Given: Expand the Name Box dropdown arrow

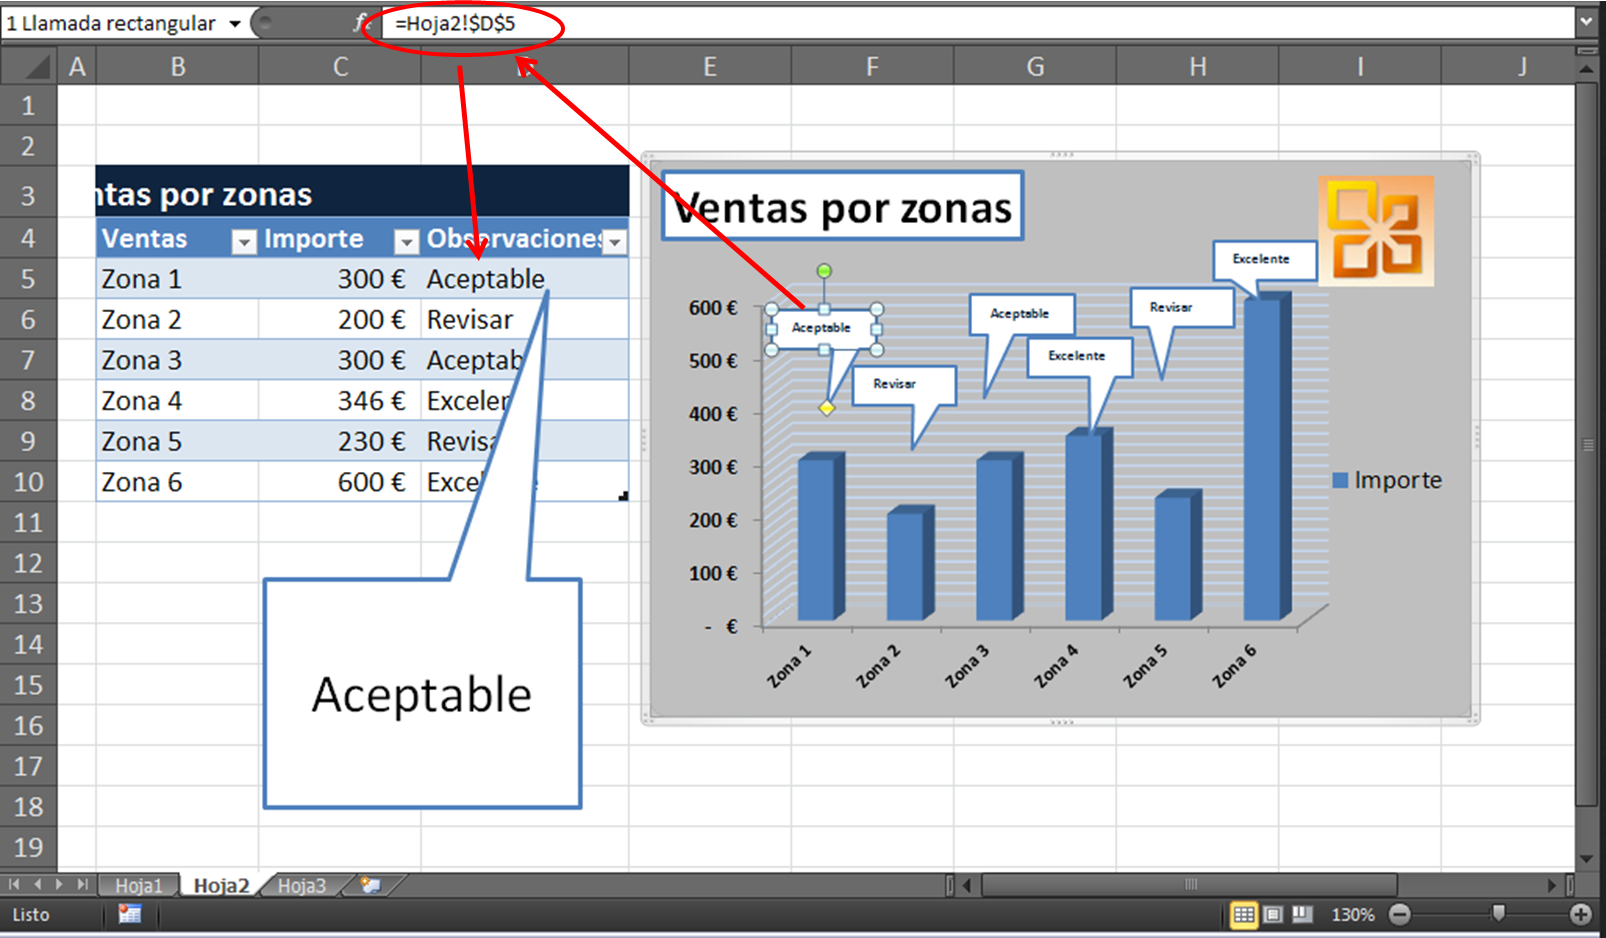Looking at the screenshot, I should click(235, 23).
